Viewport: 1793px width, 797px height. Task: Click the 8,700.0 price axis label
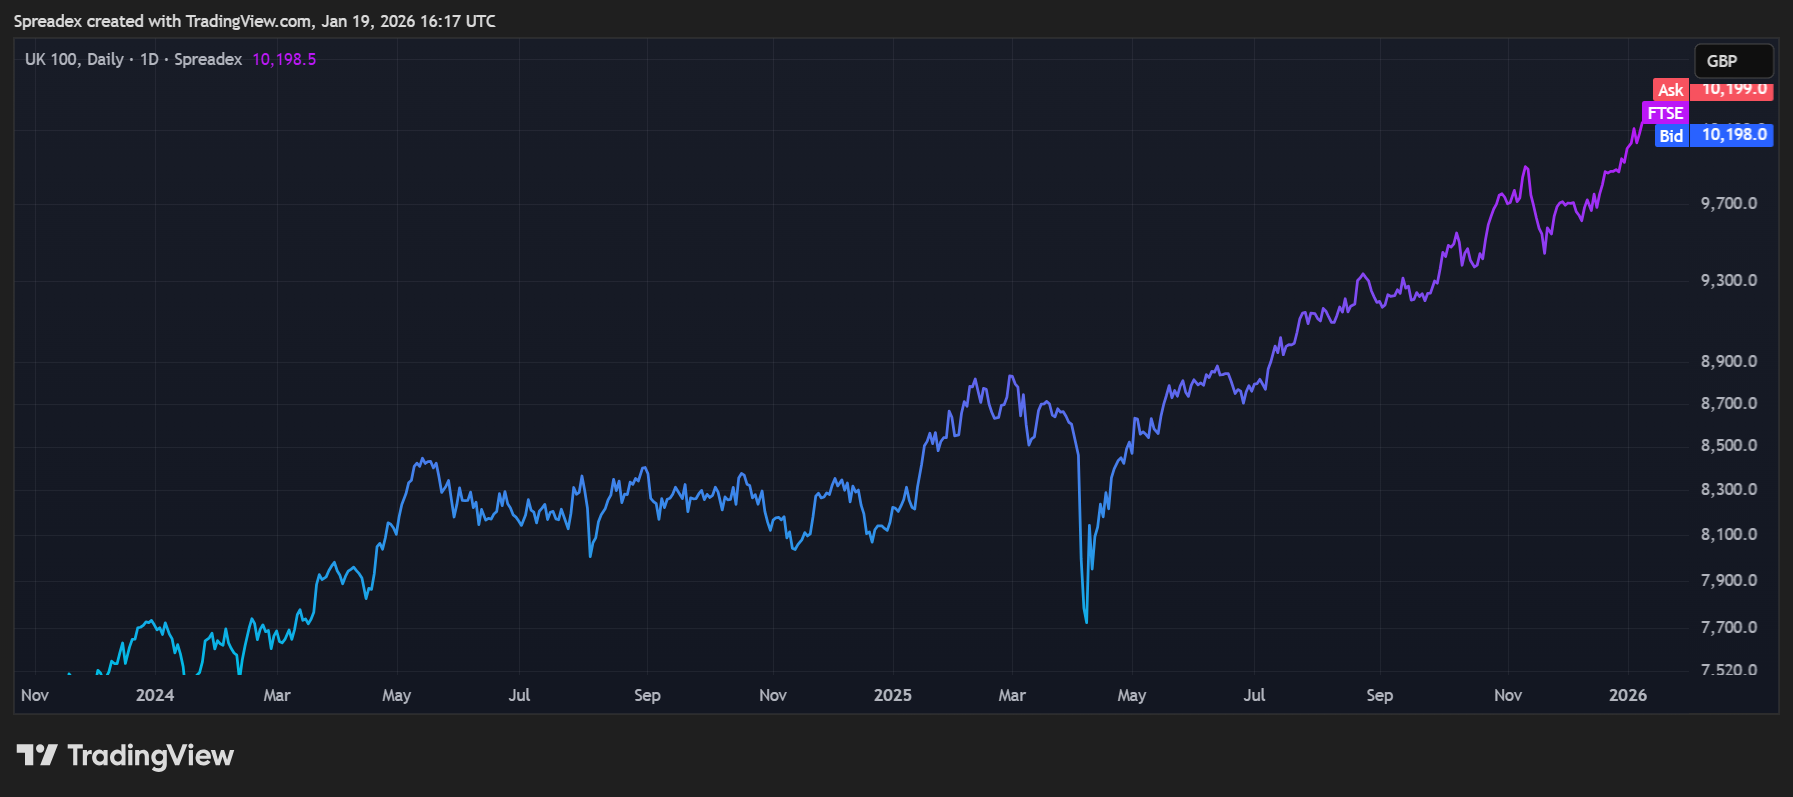[1729, 403]
